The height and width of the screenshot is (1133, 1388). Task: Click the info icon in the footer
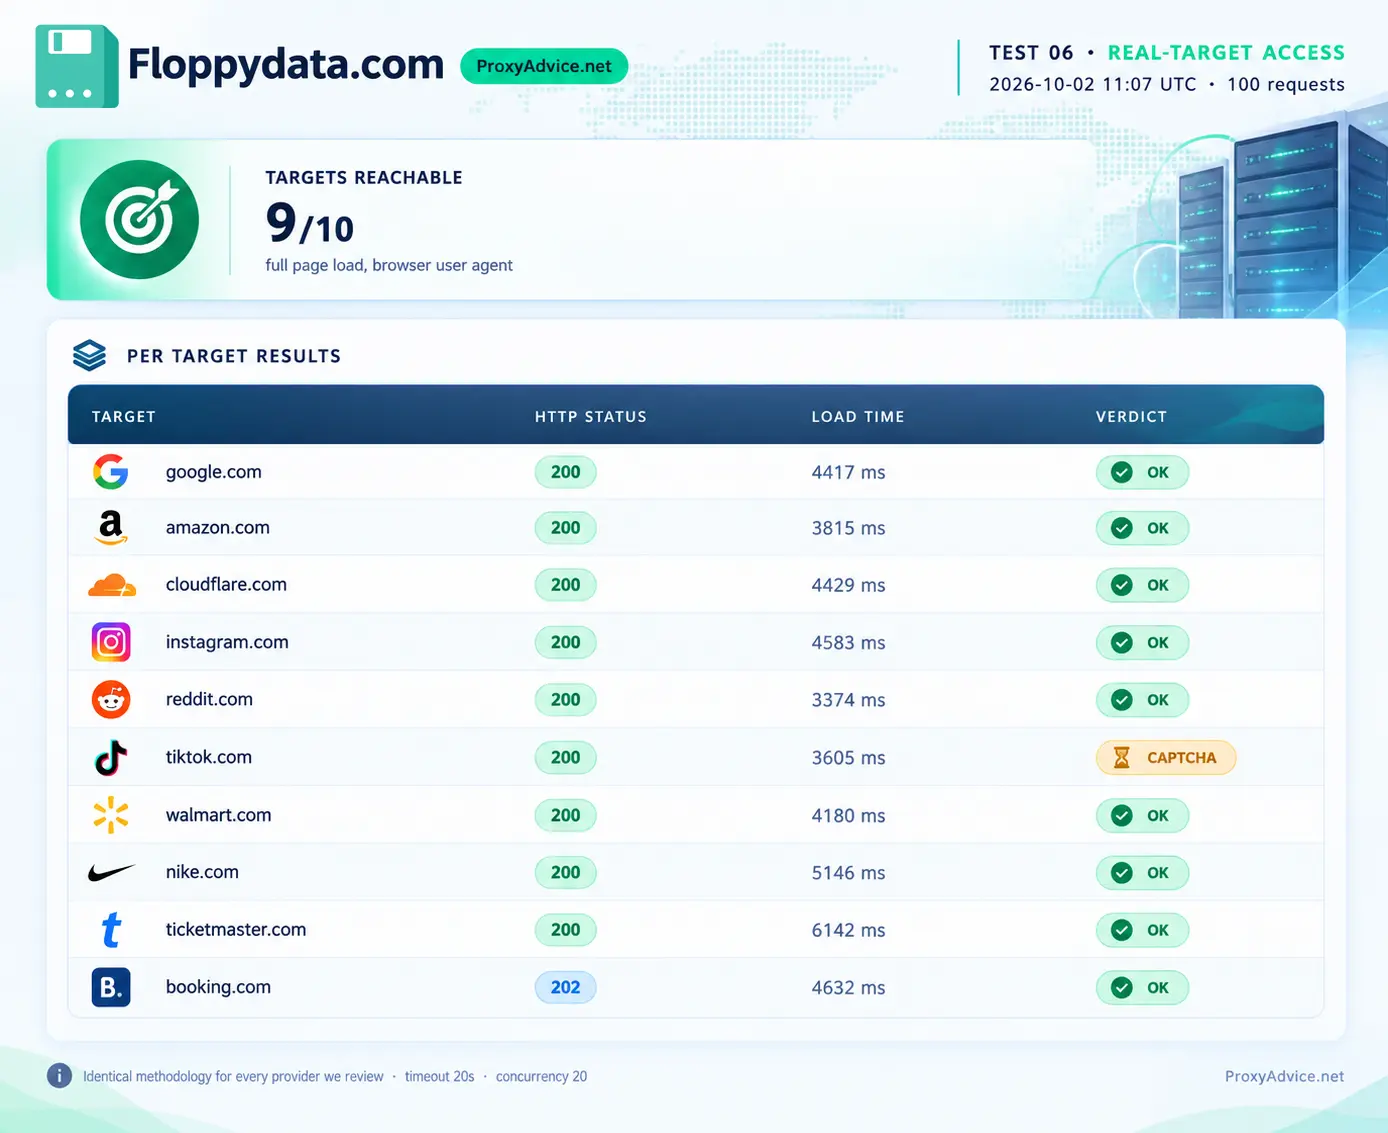(x=59, y=1076)
